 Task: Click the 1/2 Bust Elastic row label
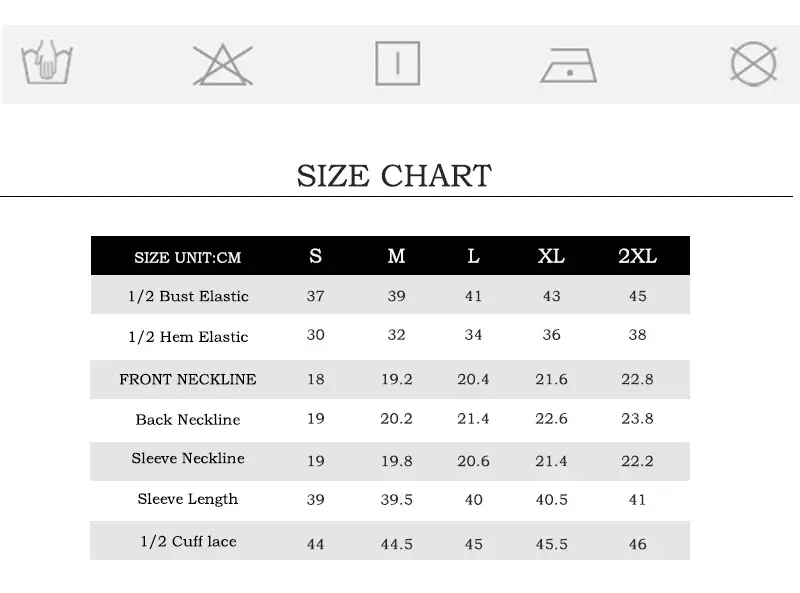(188, 296)
